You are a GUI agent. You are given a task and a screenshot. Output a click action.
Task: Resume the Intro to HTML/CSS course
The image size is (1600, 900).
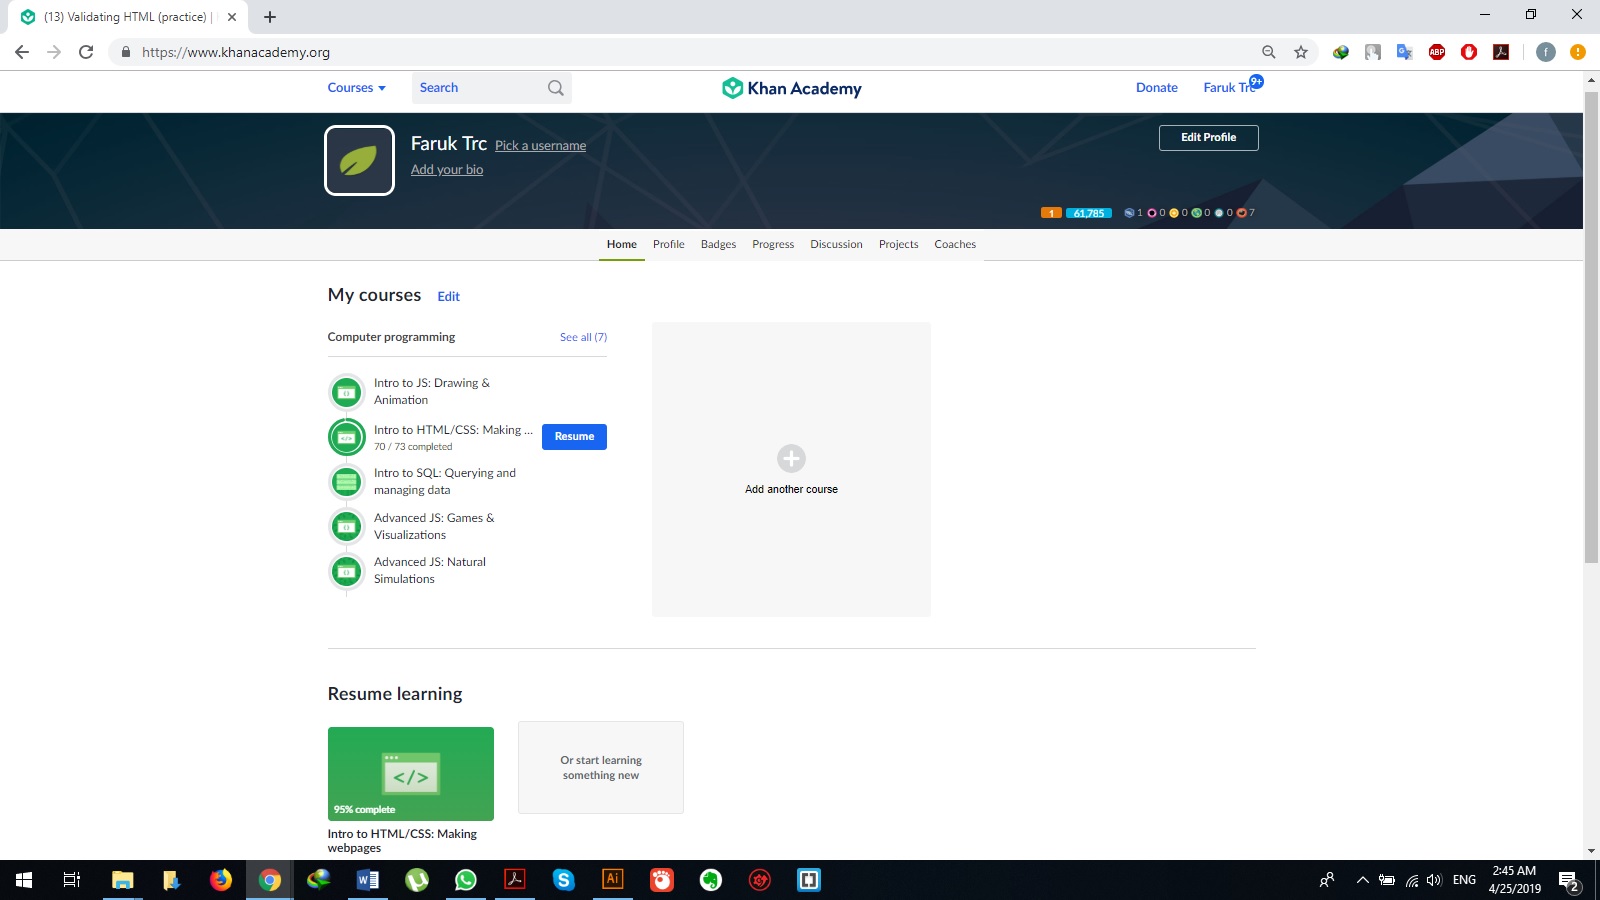[574, 437]
